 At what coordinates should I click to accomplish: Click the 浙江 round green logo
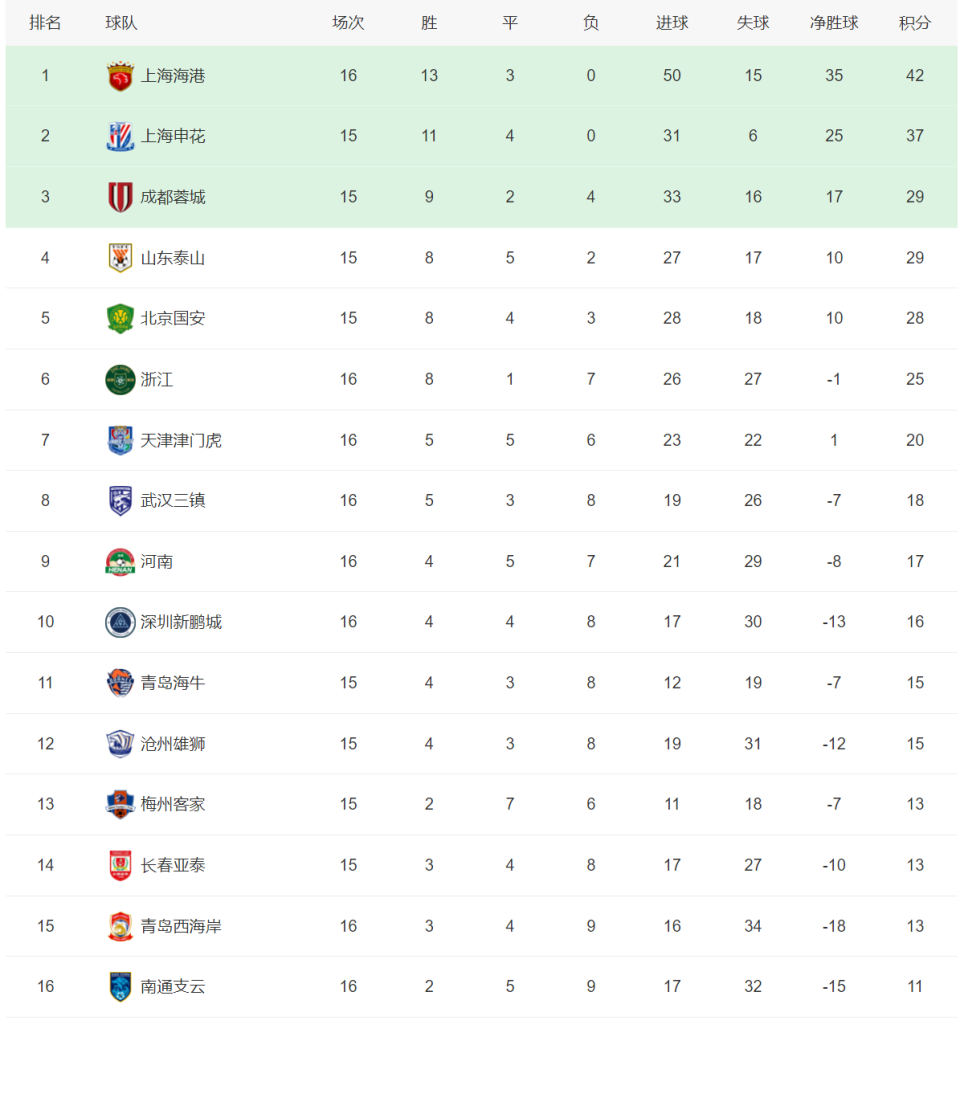tap(120, 380)
